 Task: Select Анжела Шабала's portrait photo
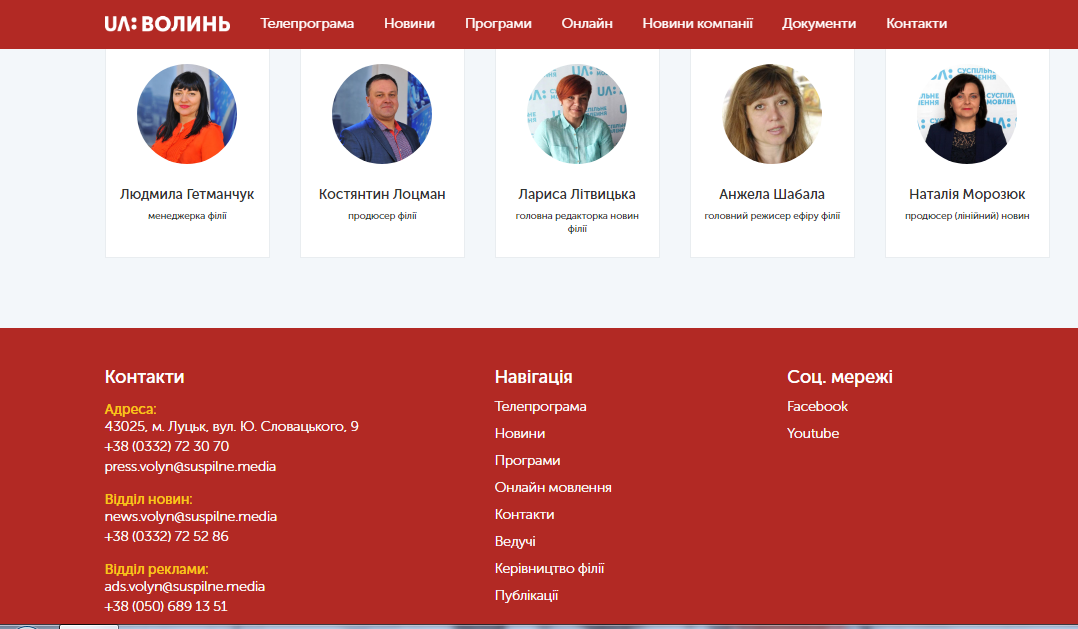772,114
